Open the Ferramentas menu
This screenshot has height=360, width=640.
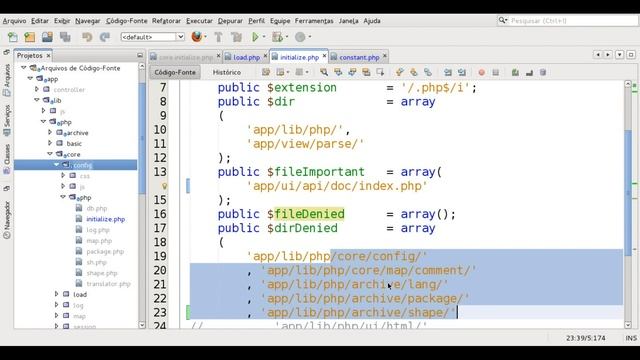pyautogui.click(x=314, y=21)
